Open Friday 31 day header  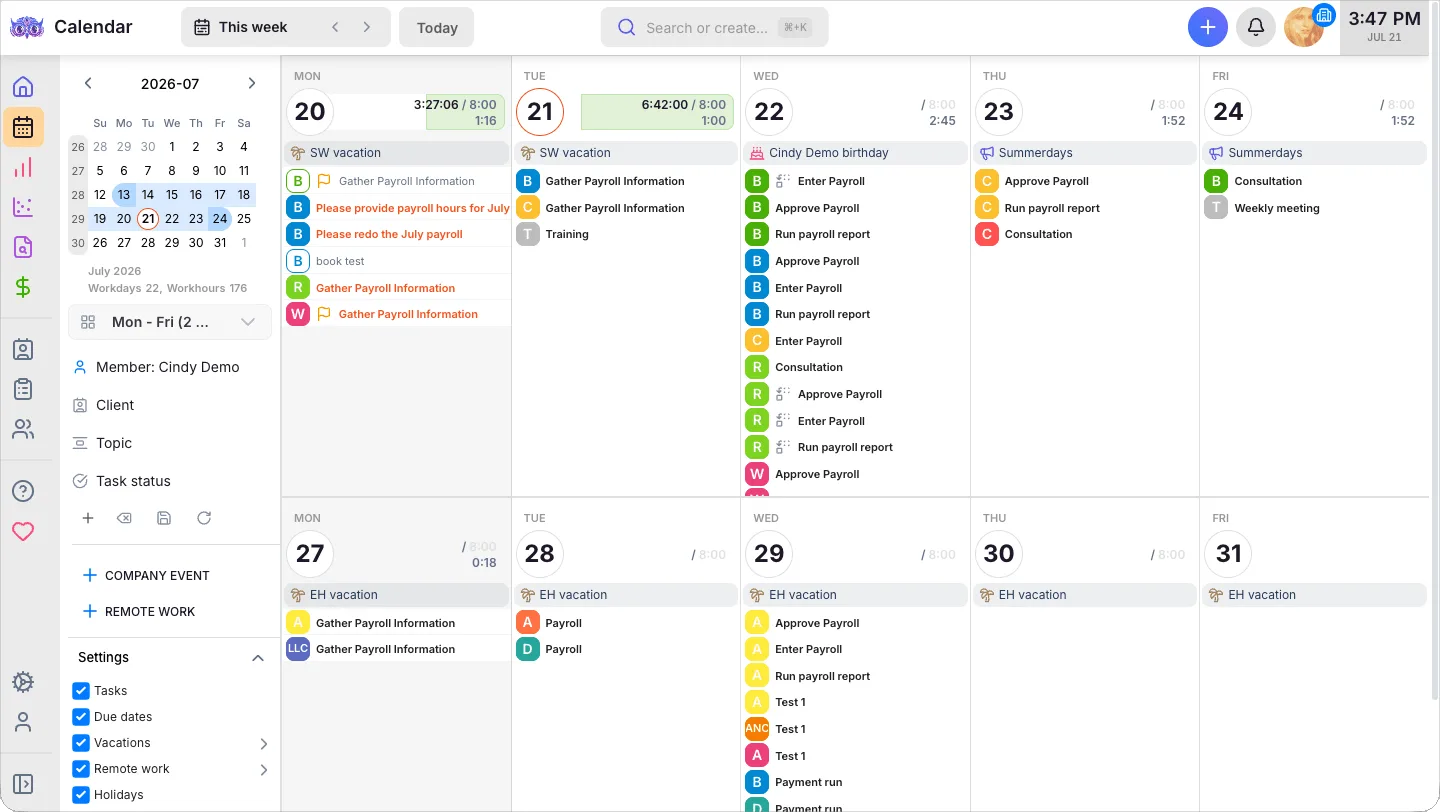(1228, 553)
